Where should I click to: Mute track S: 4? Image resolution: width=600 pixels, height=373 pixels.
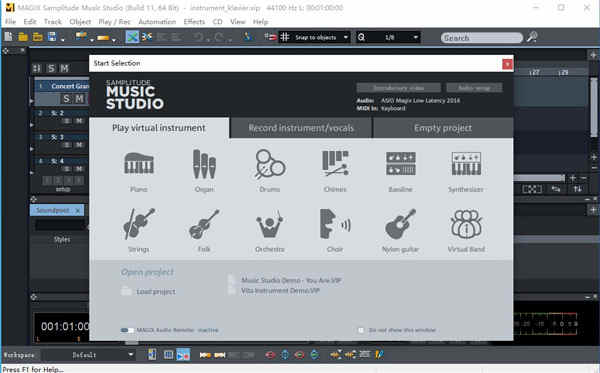(79, 169)
